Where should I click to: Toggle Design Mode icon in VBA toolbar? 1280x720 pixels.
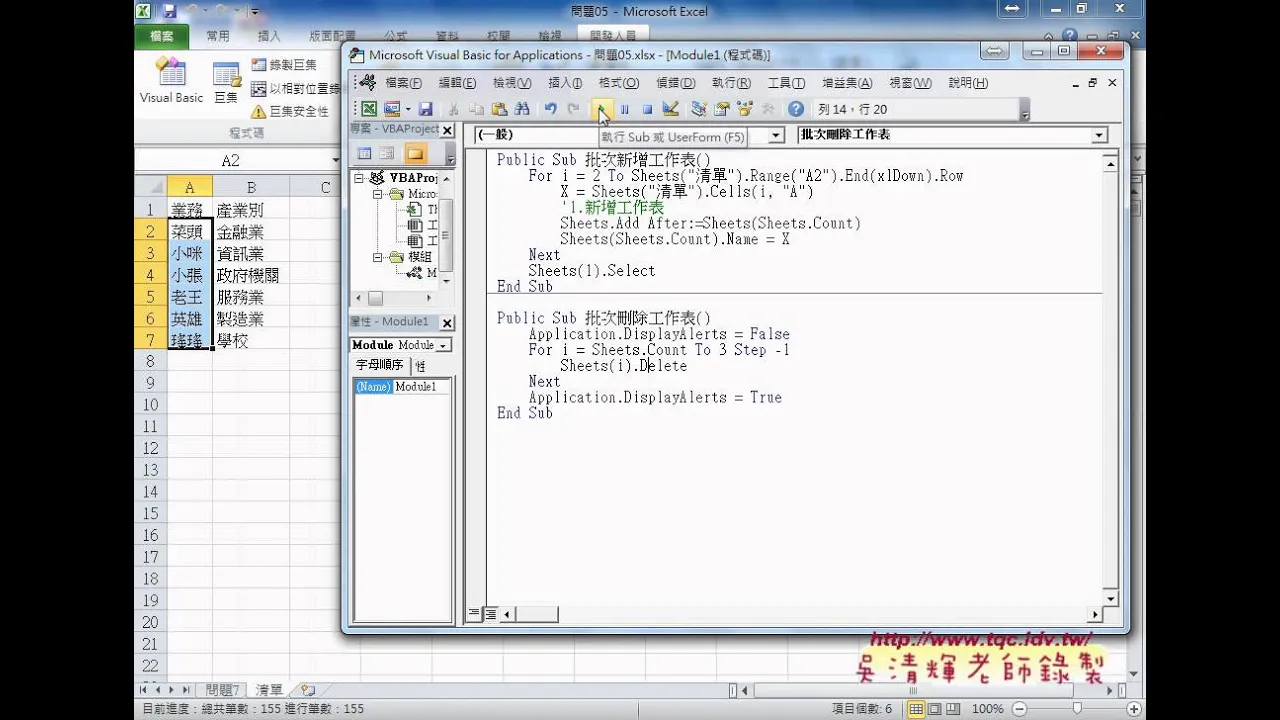(670, 109)
